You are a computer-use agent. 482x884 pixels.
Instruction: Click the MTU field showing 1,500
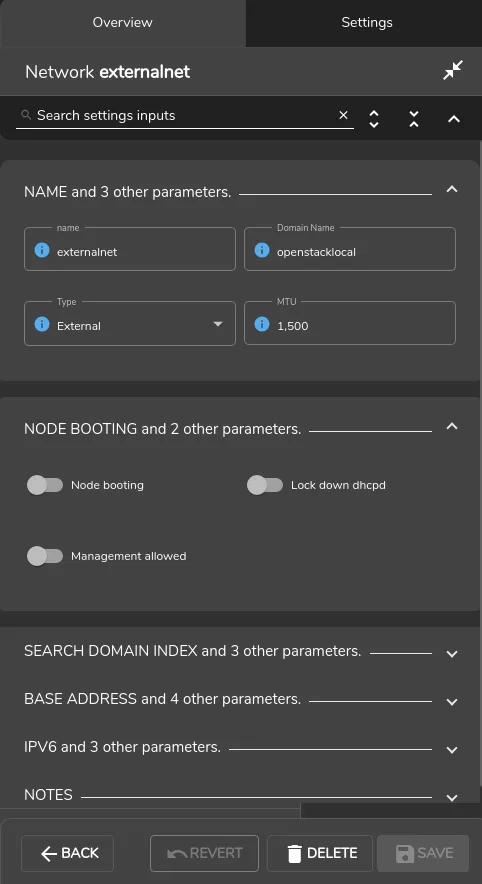point(350,322)
